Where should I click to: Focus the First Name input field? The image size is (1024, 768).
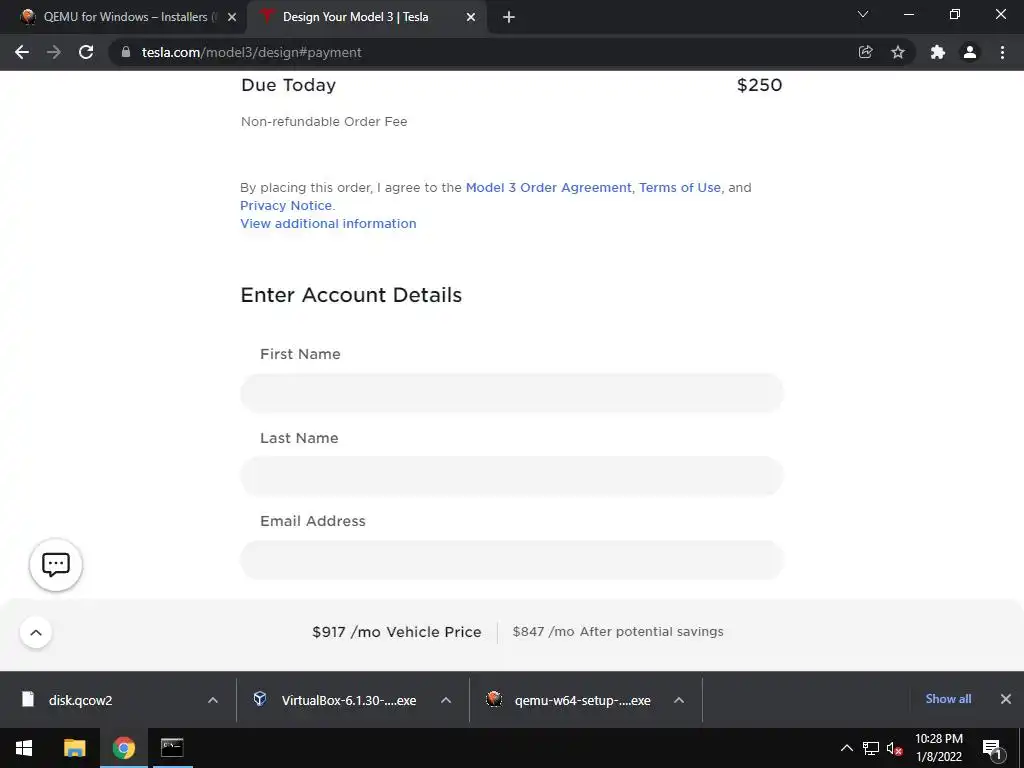point(512,393)
